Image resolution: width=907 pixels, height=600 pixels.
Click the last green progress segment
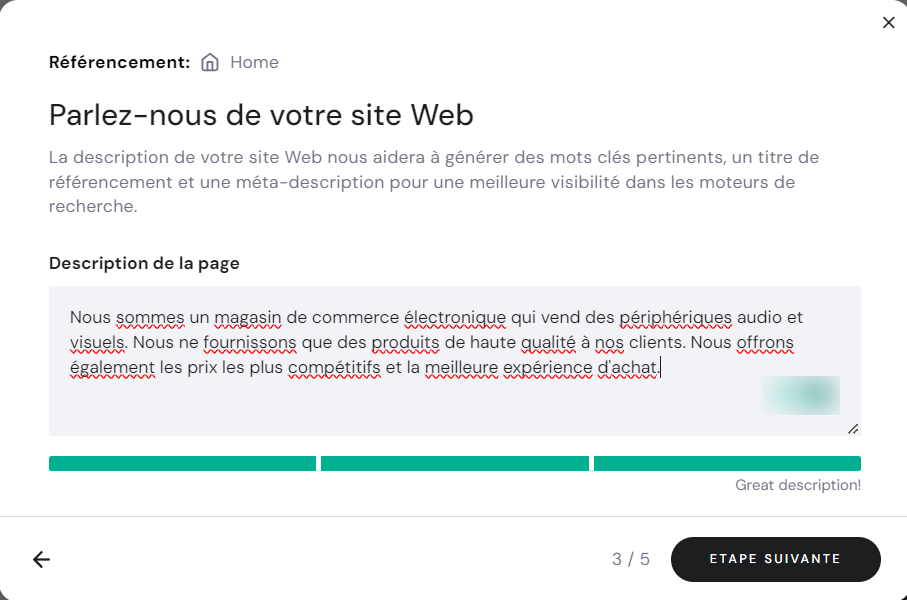[x=727, y=463]
